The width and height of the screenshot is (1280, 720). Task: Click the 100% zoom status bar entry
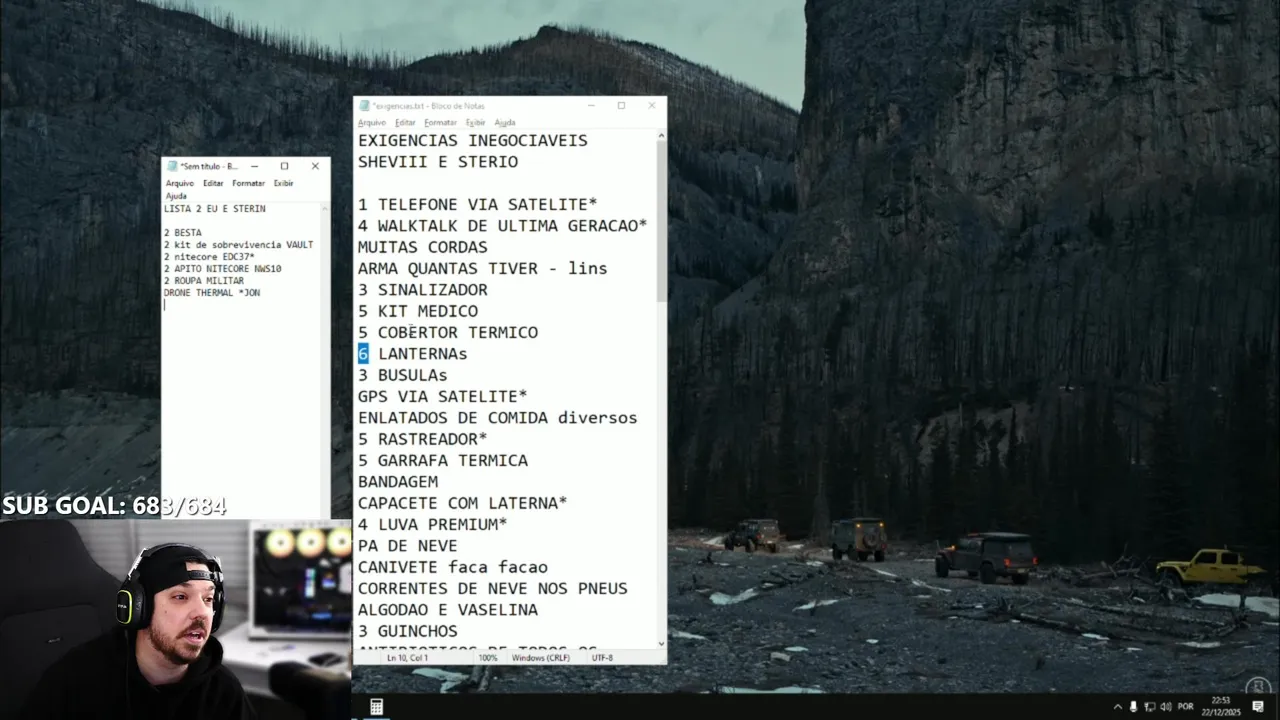pos(487,658)
